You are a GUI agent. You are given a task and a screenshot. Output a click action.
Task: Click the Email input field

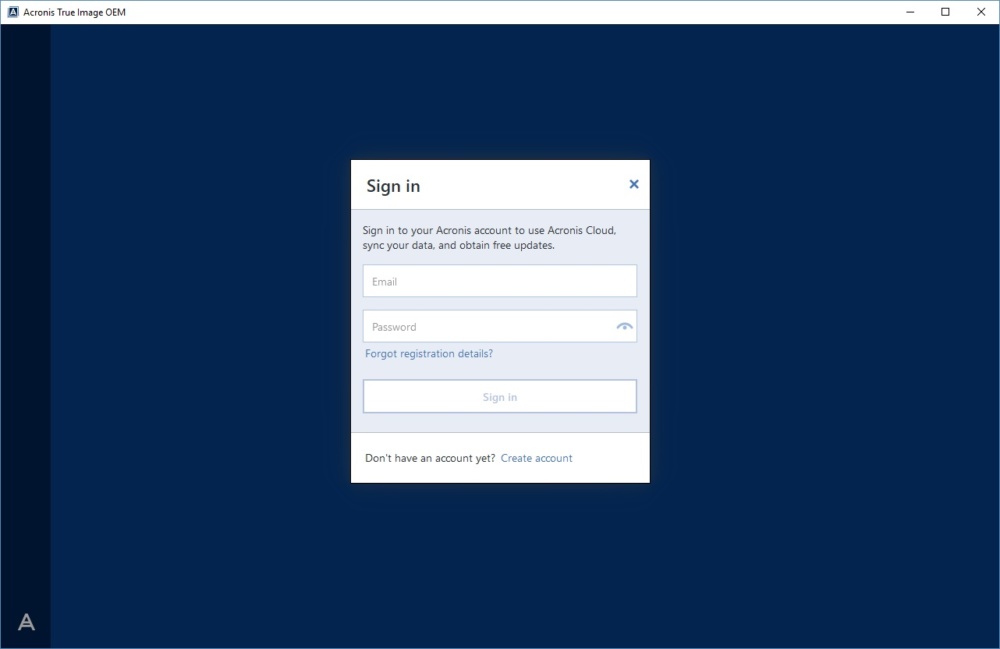pyautogui.click(x=499, y=281)
